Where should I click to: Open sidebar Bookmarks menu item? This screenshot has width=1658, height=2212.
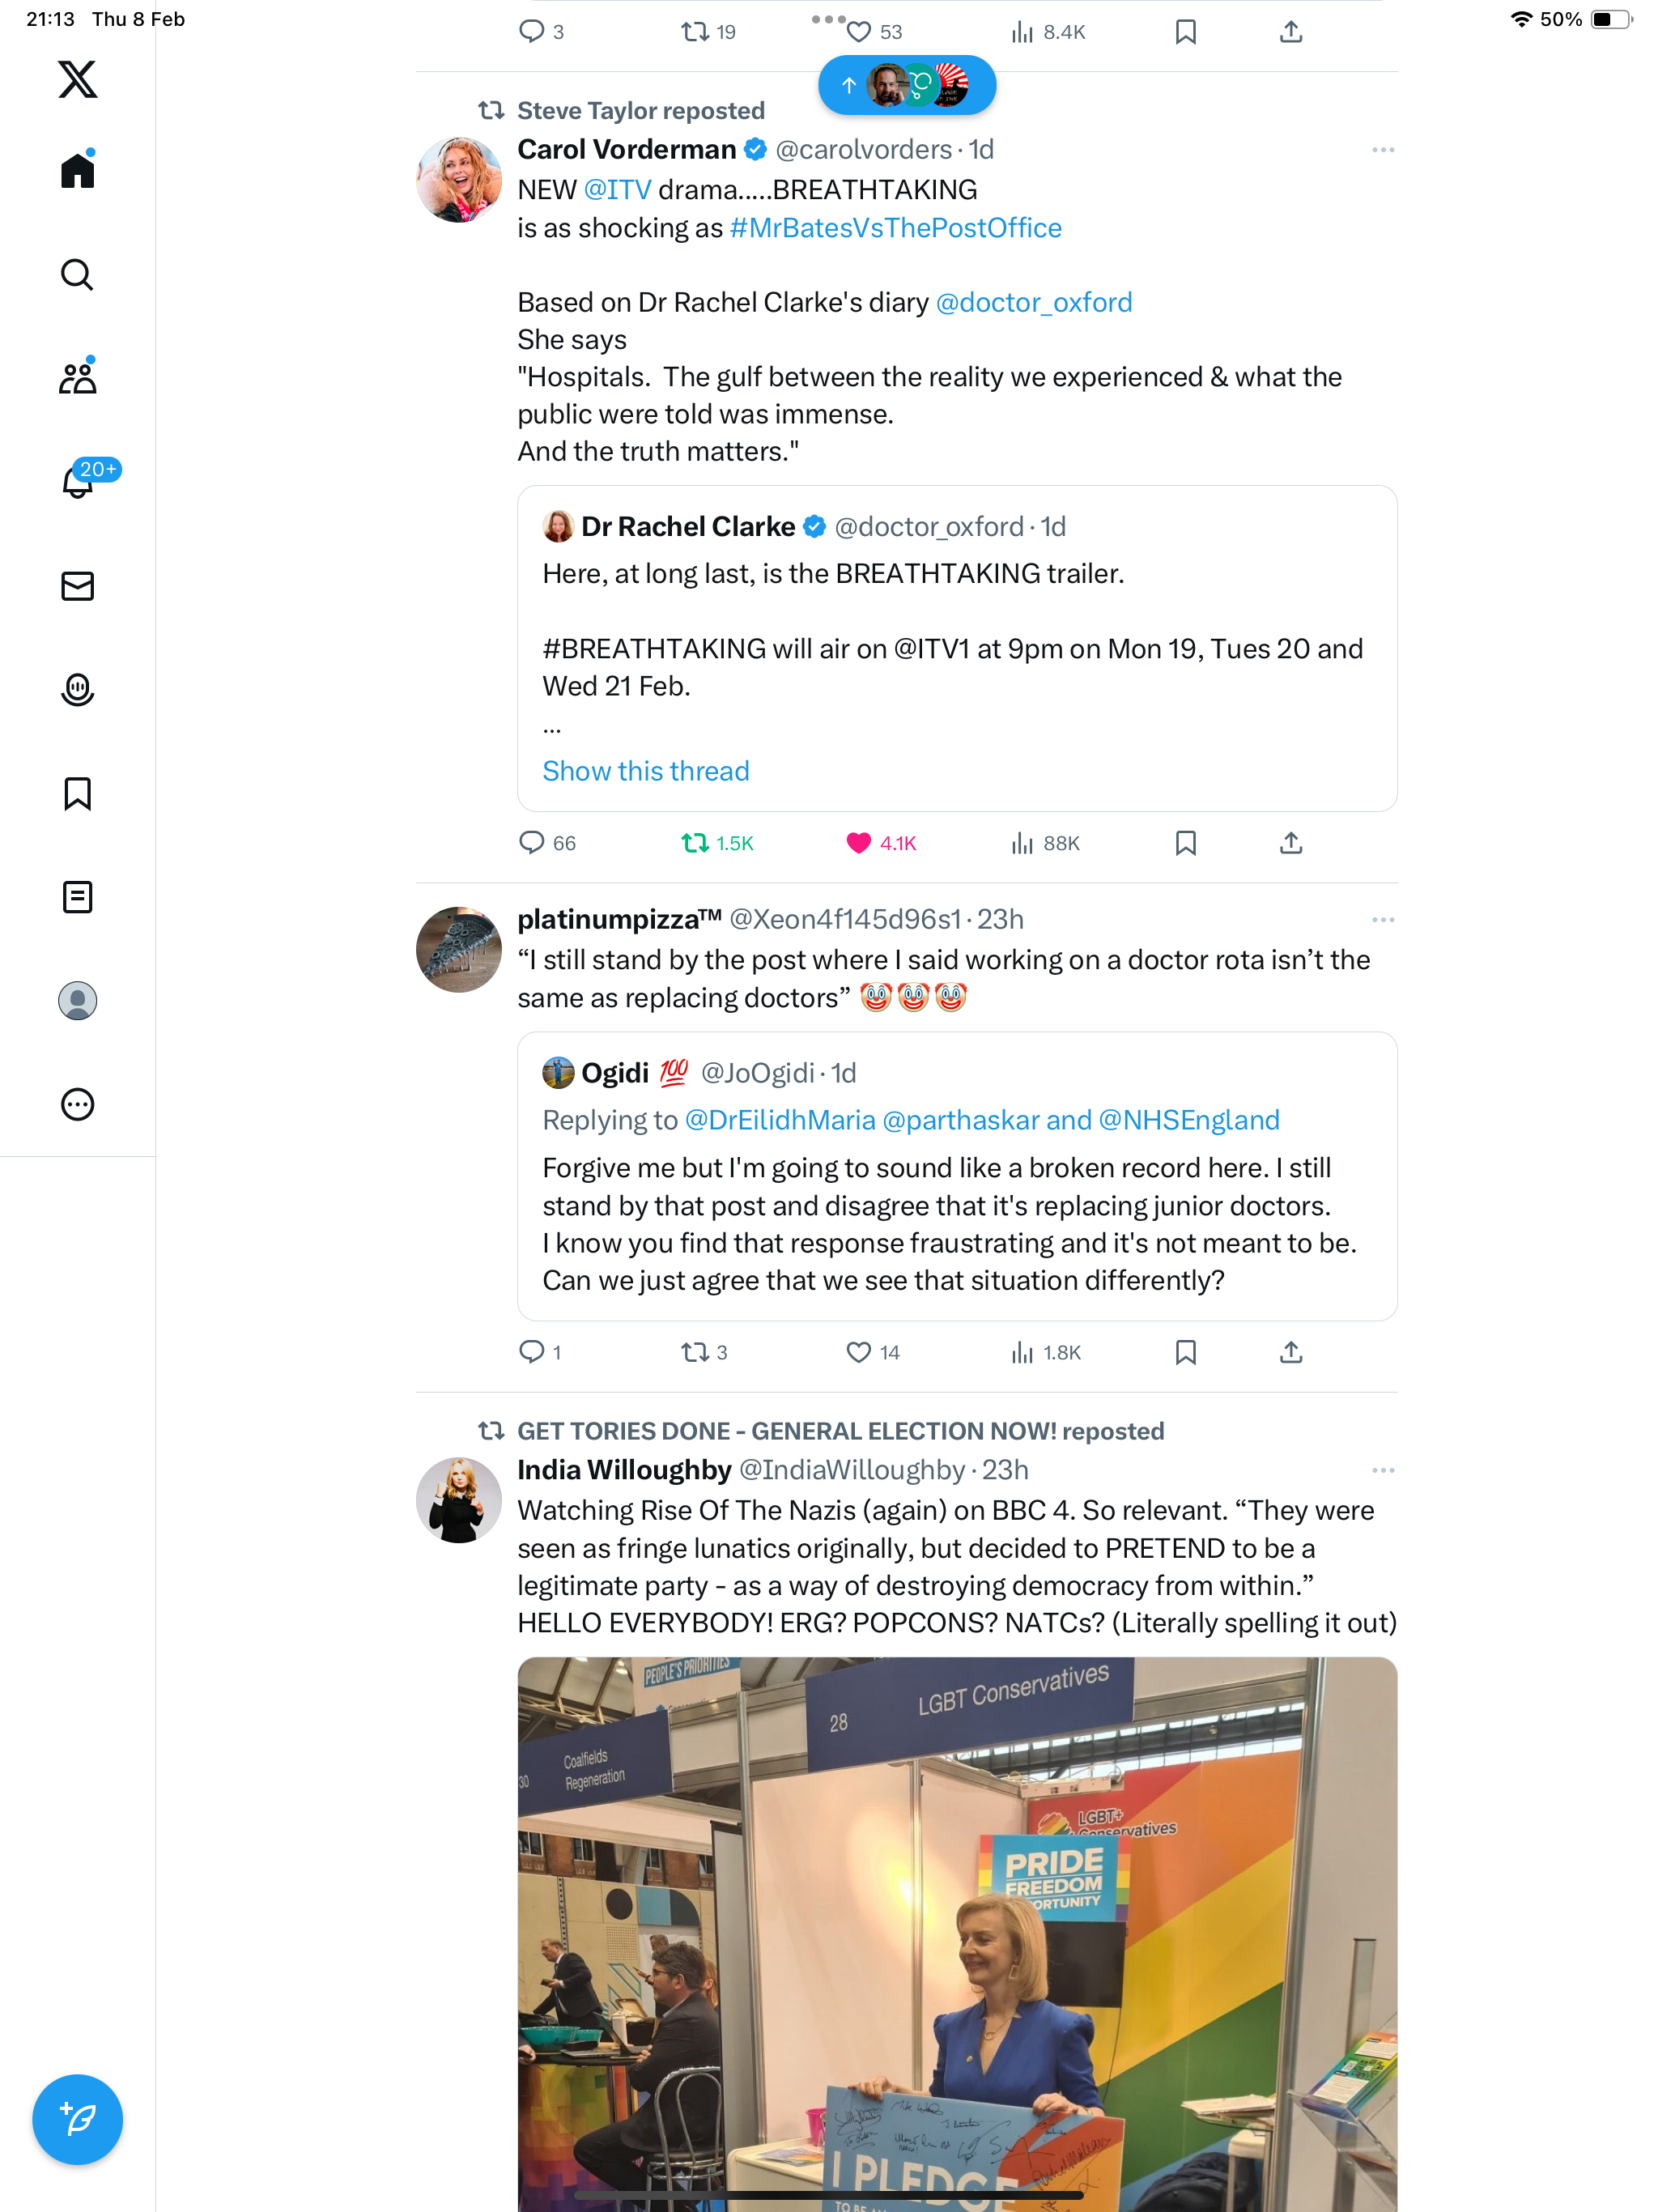[77, 794]
